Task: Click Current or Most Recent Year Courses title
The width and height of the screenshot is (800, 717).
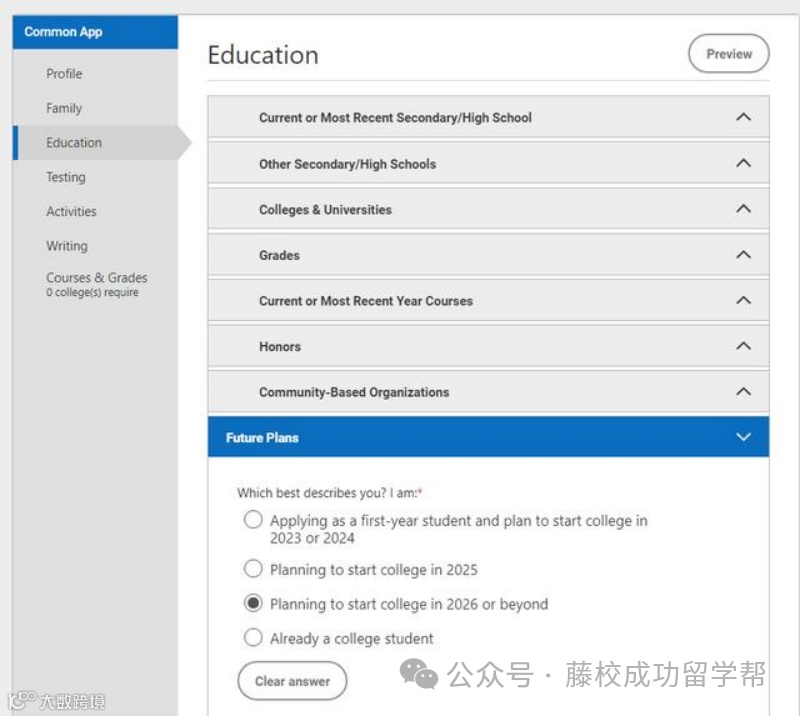Action: (x=366, y=301)
